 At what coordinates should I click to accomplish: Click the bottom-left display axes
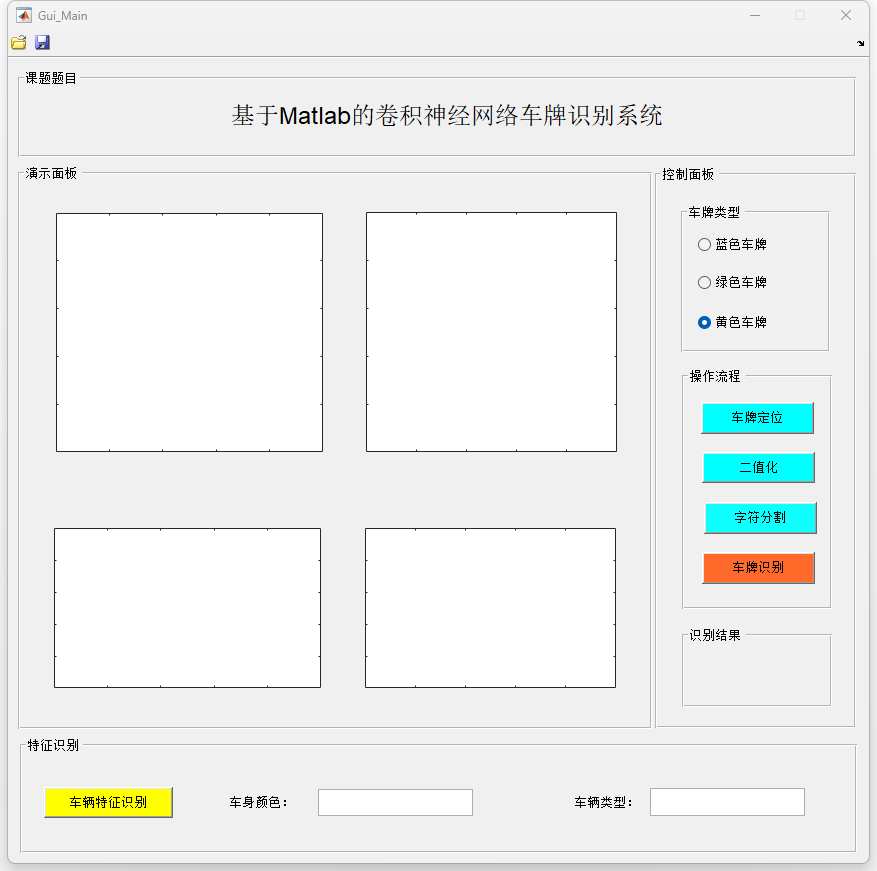[x=187, y=608]
